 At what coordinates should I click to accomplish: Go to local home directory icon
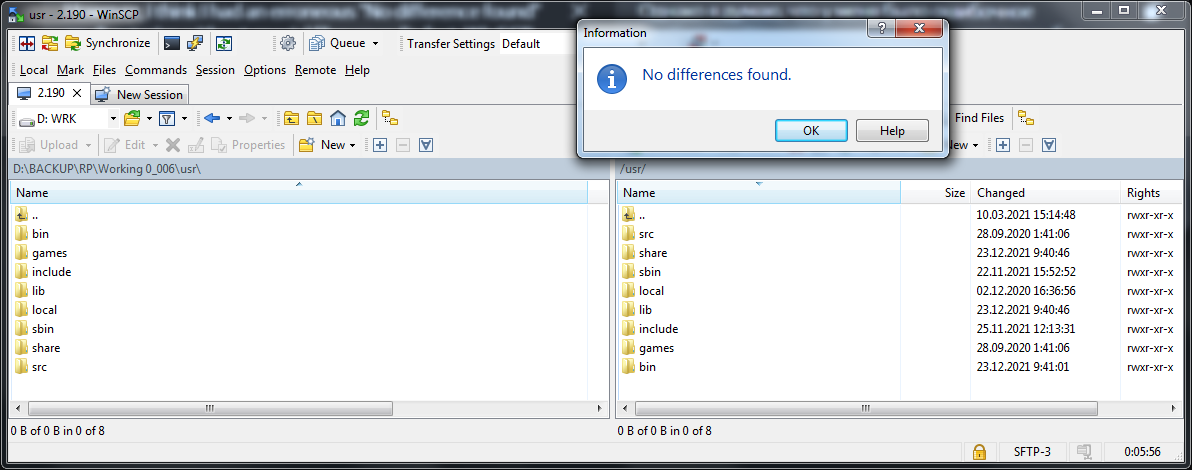click(338, 118)
